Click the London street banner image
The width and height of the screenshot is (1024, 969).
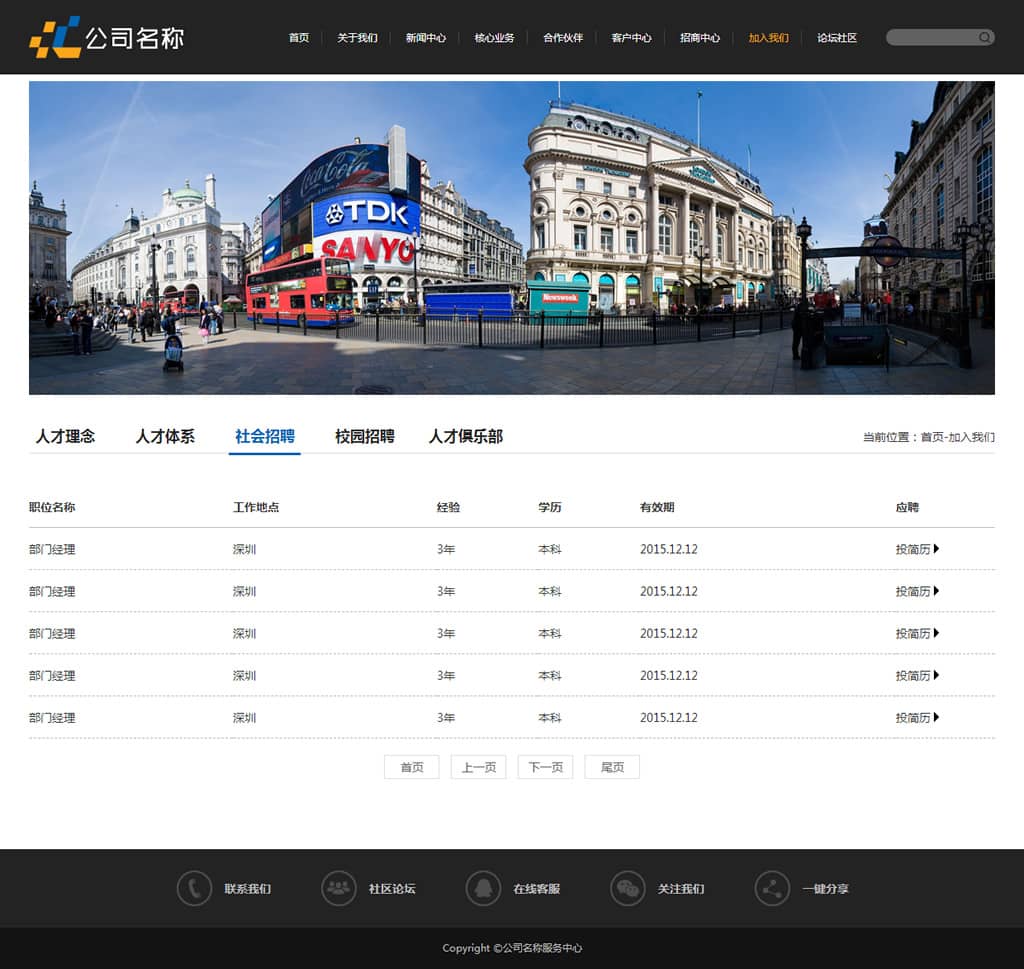point(511,238)
